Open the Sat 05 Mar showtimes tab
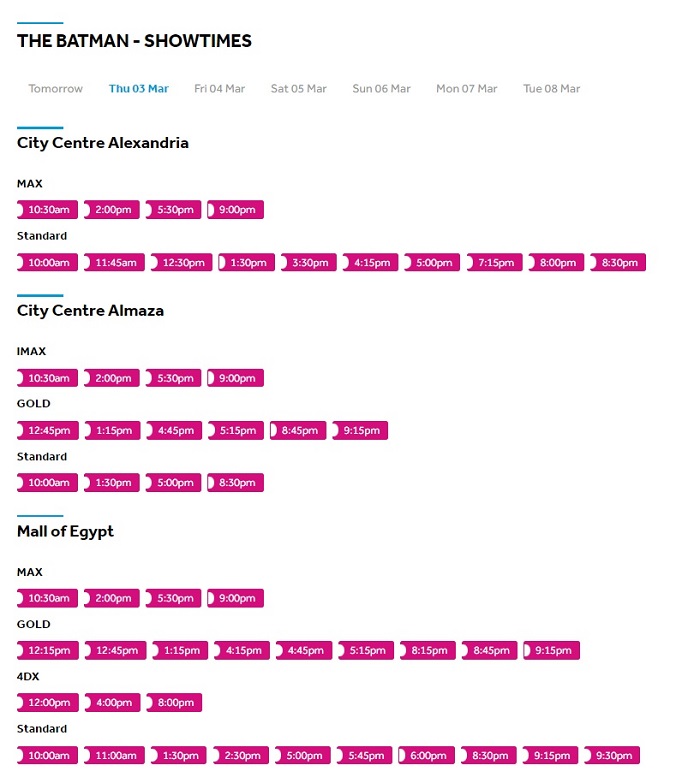Viewport: 700px width, 777px height. coord(298,89)
